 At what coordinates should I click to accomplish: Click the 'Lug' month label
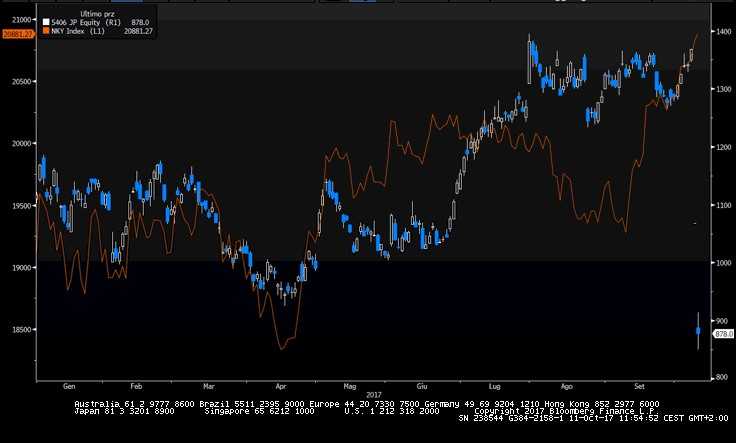click(x=494, y=386)
